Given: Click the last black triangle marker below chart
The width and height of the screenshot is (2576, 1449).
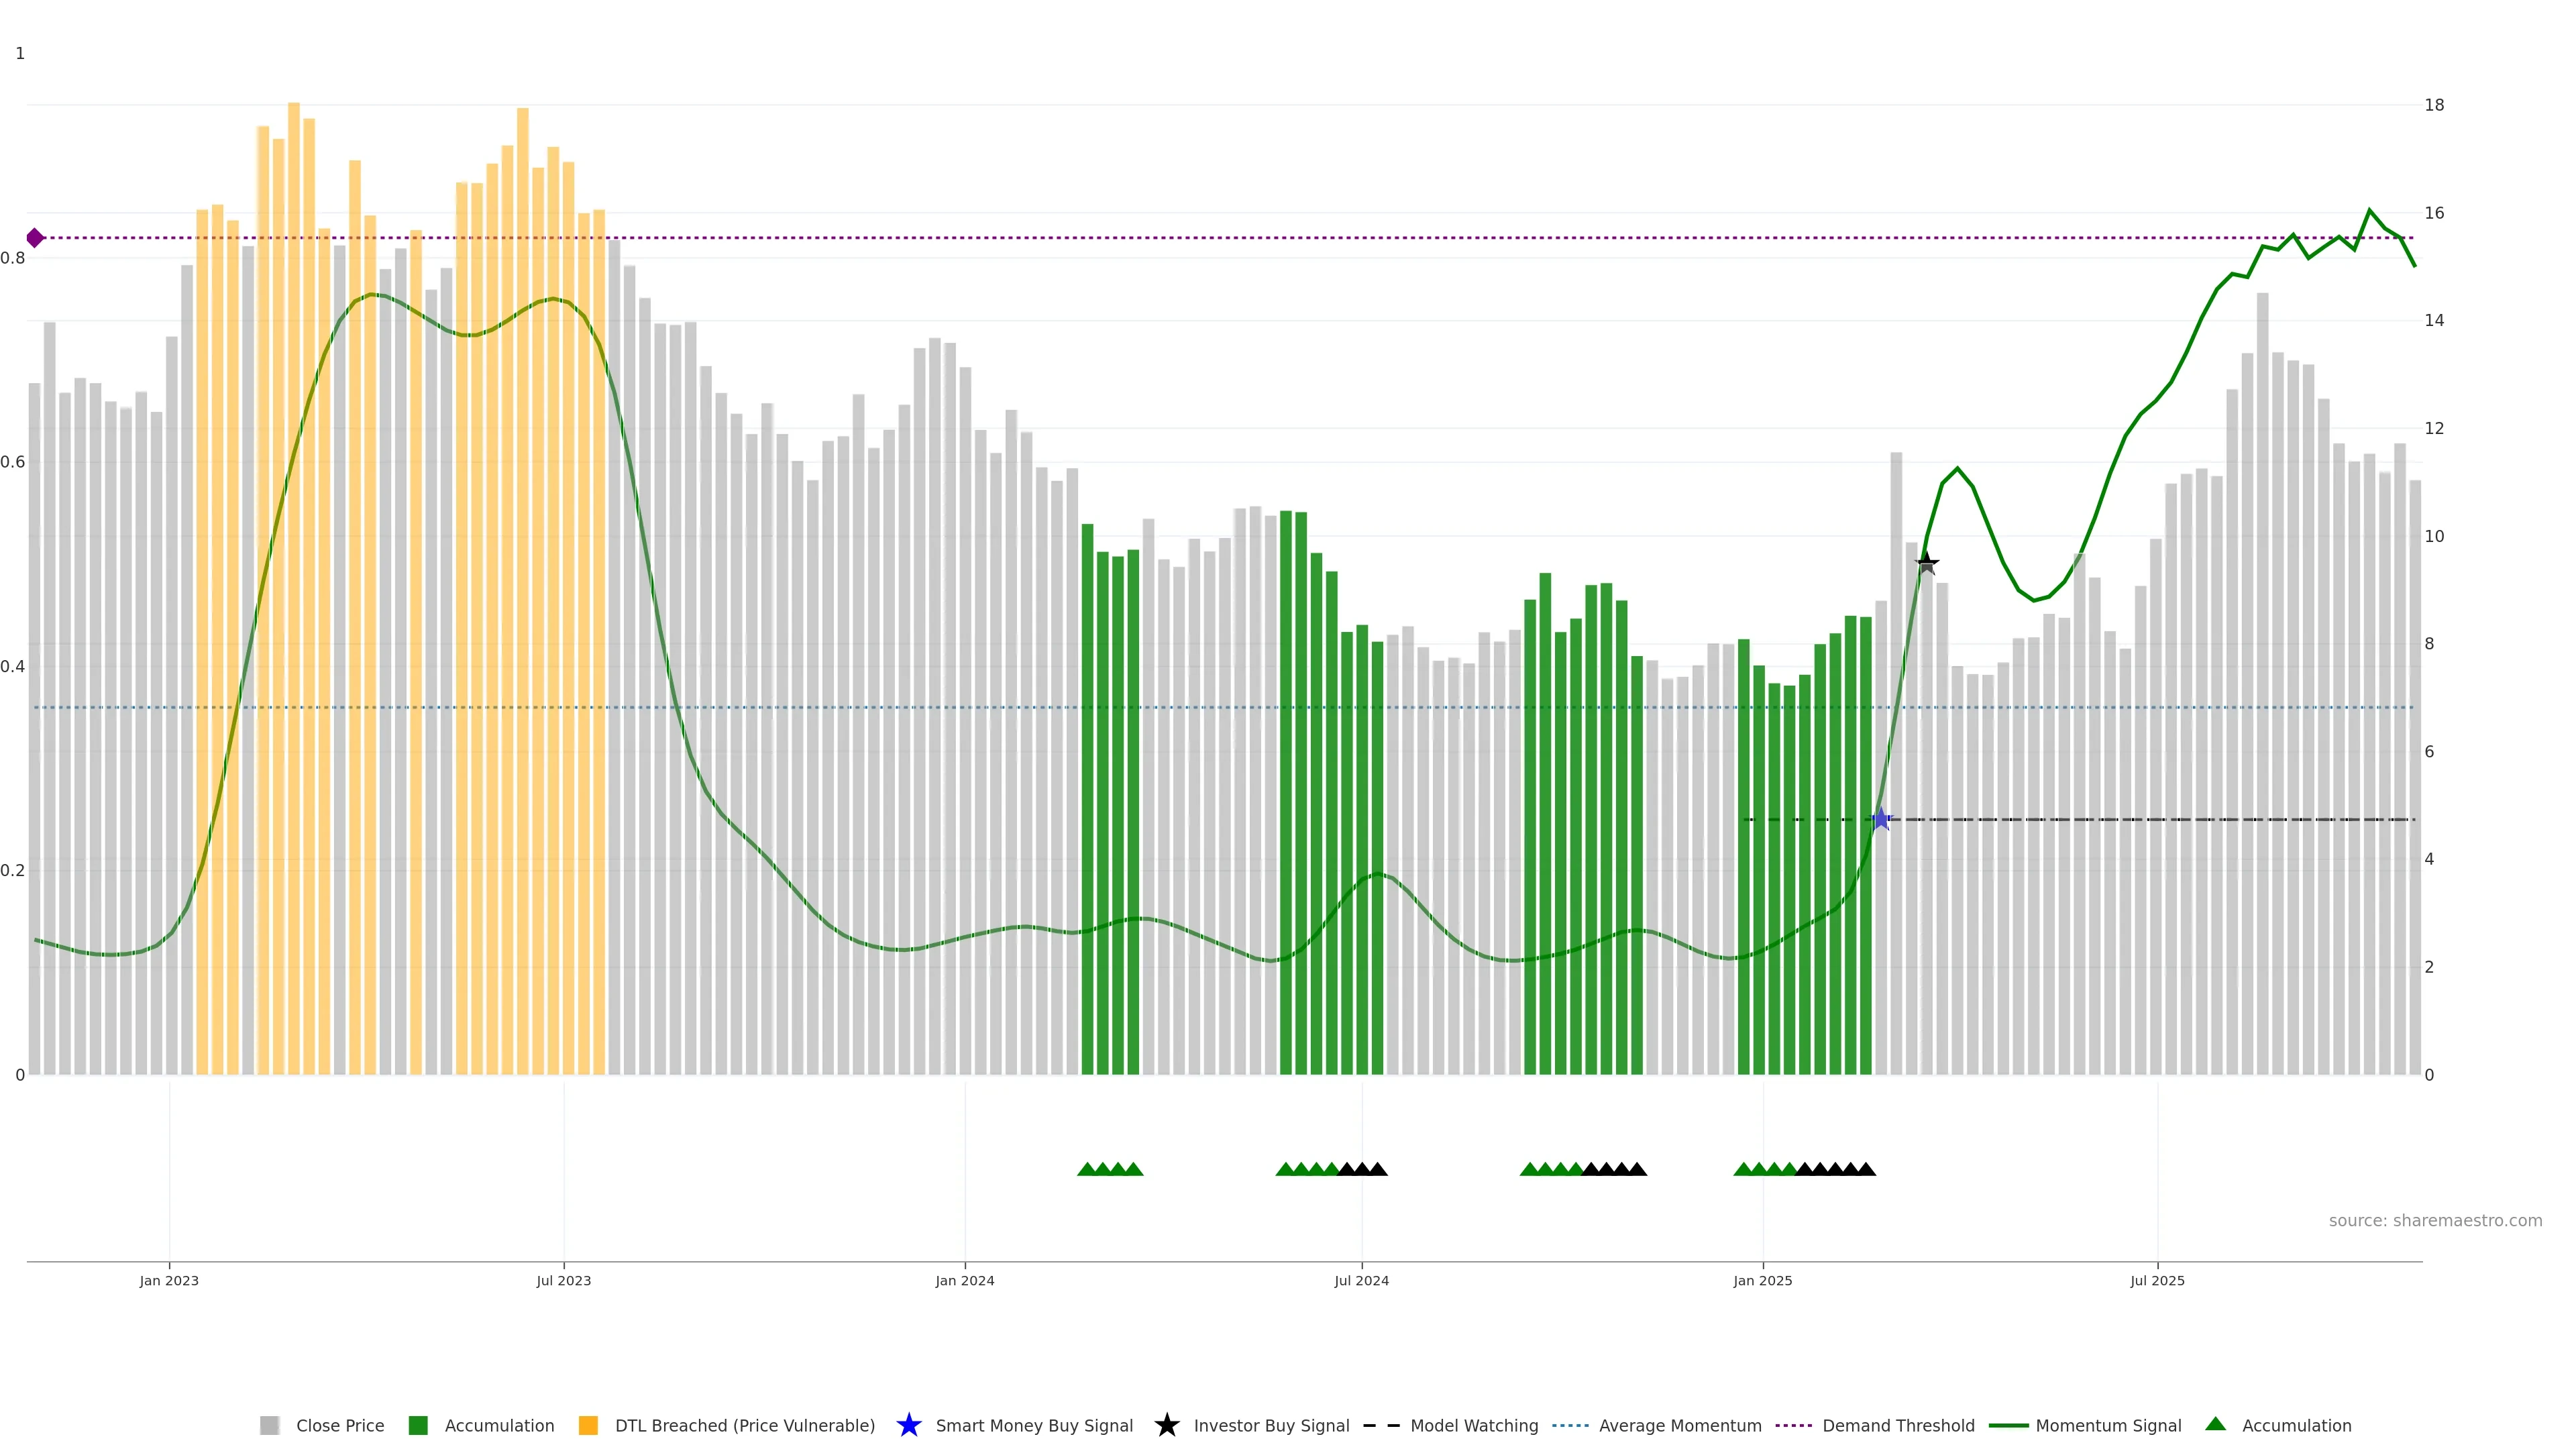Looking at the screenshot, I should 1866,1169.
